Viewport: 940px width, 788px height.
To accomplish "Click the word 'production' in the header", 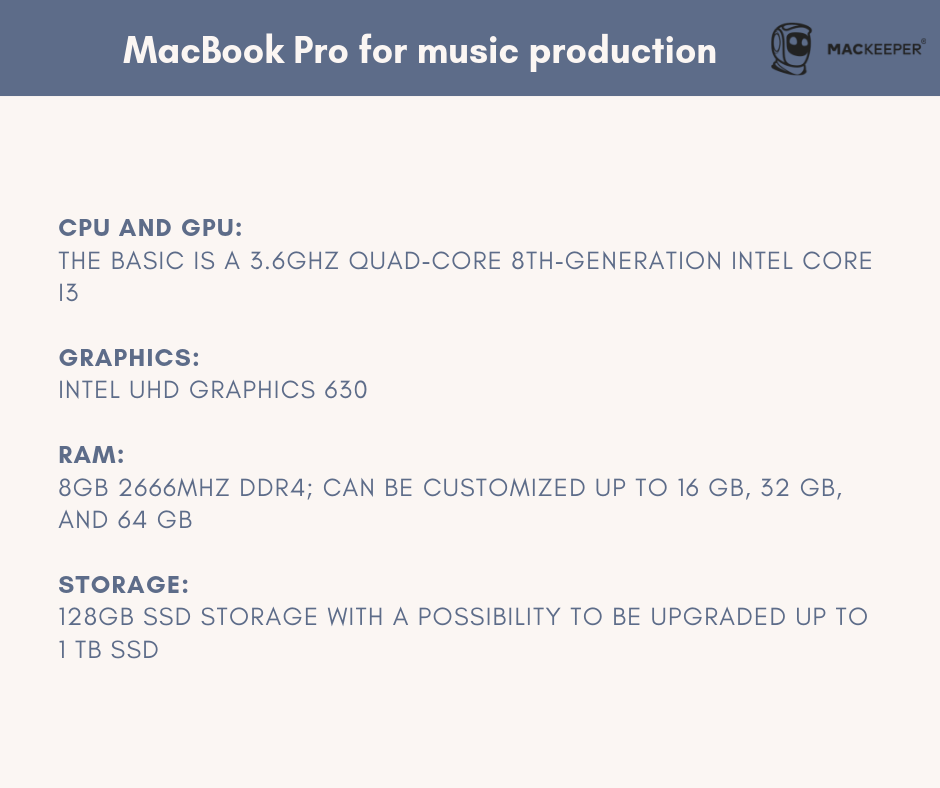I will pos(623,52).
